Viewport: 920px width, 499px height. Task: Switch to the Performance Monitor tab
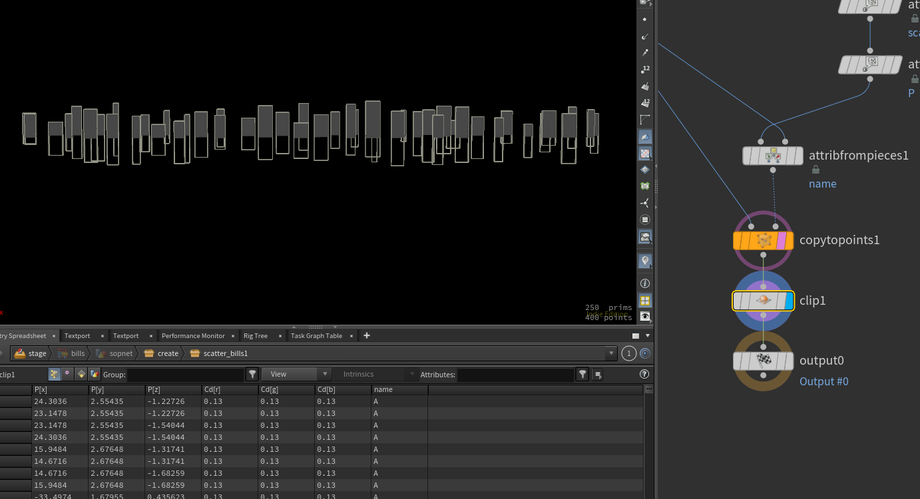coord(193,336)
